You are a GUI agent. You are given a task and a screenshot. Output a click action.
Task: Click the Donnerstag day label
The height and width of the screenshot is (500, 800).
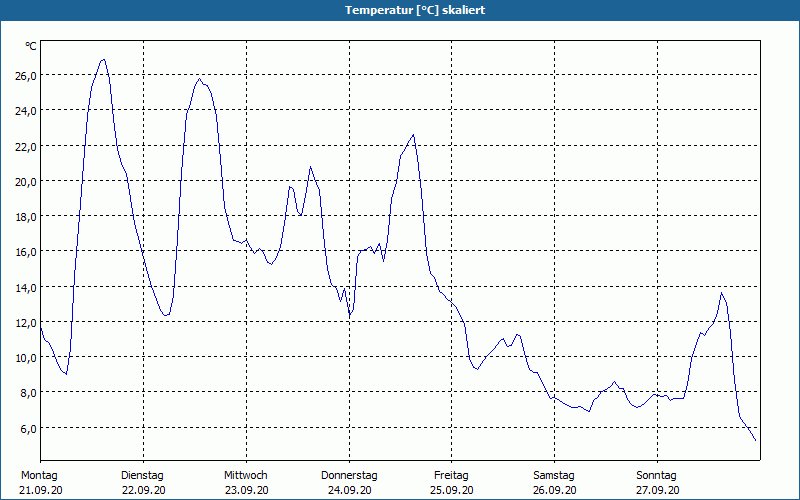[349, 476]
